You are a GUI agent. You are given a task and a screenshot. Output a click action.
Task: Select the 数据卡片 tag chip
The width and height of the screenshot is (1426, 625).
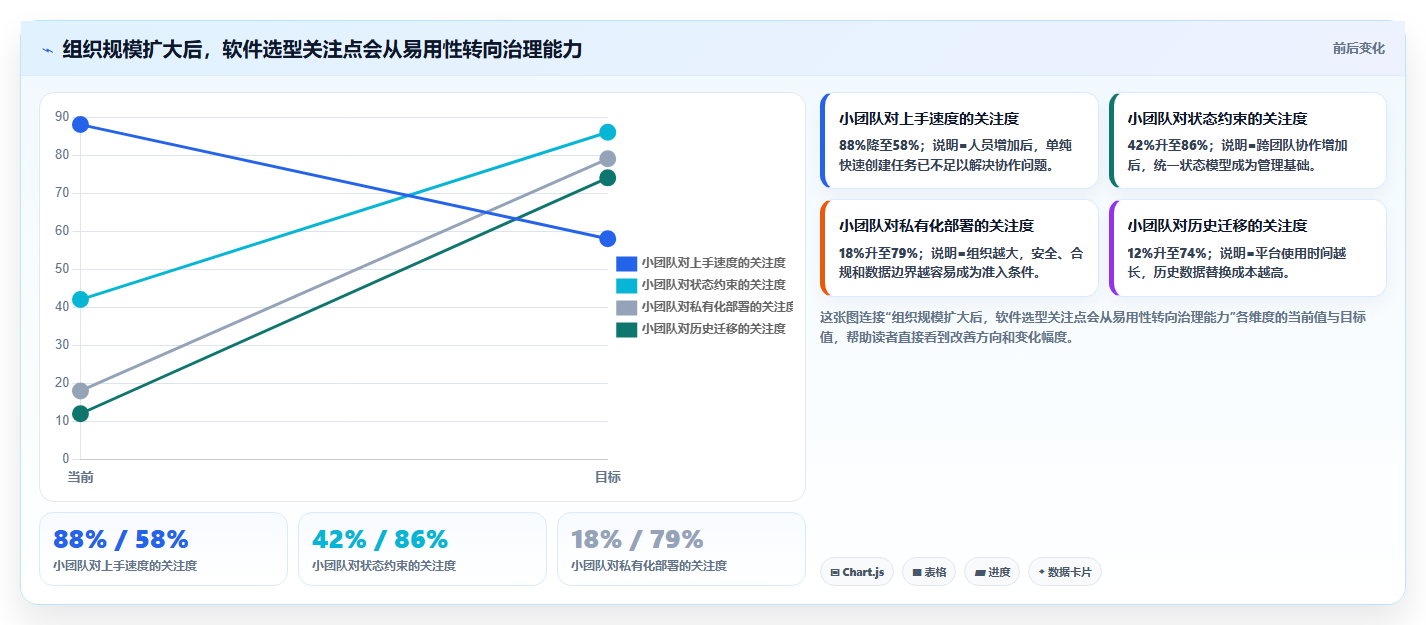[x=1065, y=572]
